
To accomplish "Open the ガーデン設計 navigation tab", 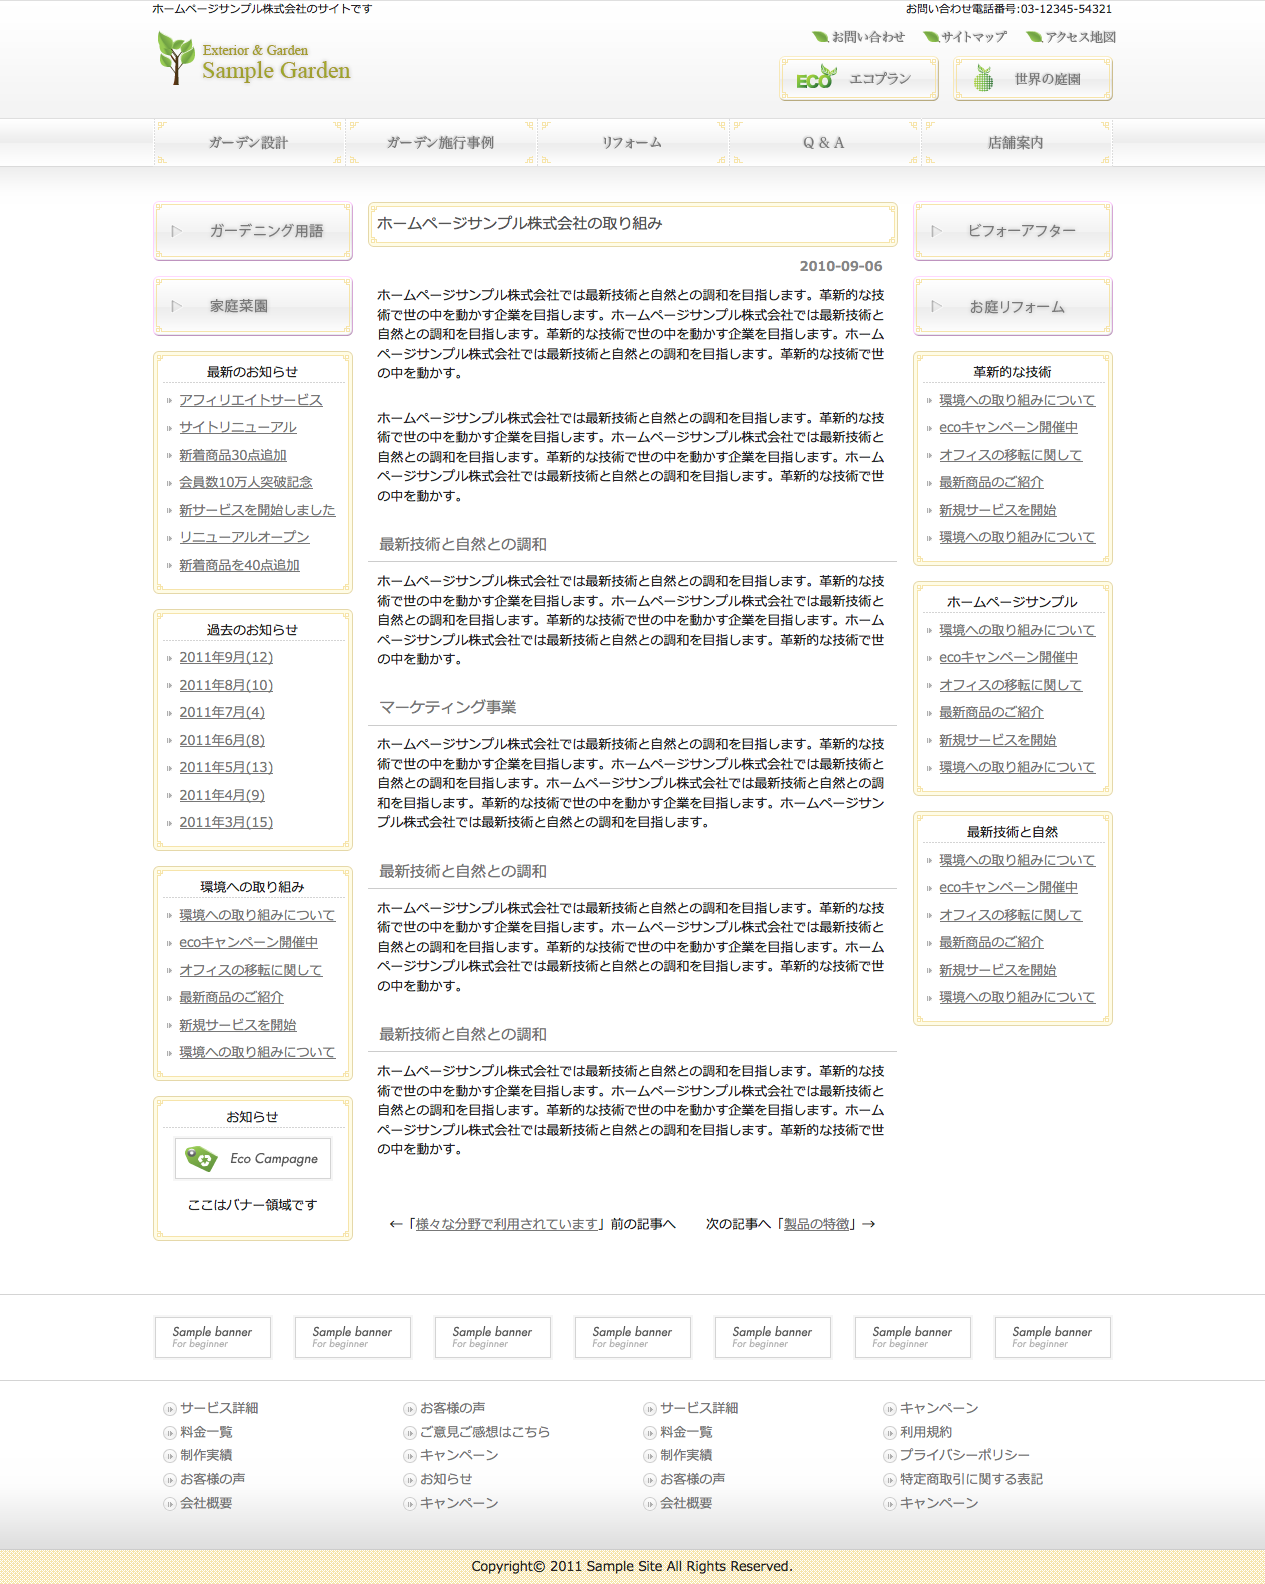I will (248, 143).
